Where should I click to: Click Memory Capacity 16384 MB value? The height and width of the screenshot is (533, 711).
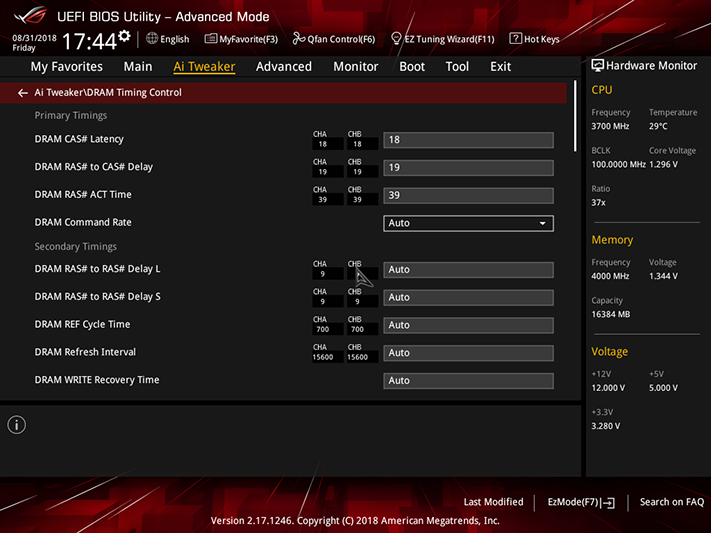[x=611, y=314]
